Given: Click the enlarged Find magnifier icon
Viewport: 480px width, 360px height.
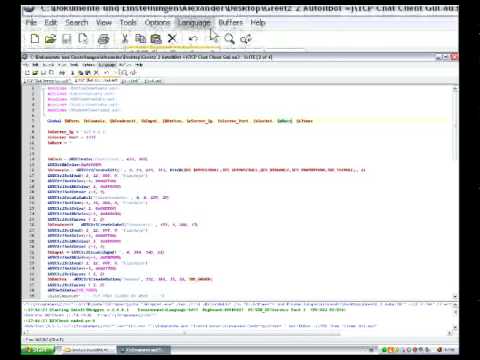Looking at the screenshot, I should 229,39.
